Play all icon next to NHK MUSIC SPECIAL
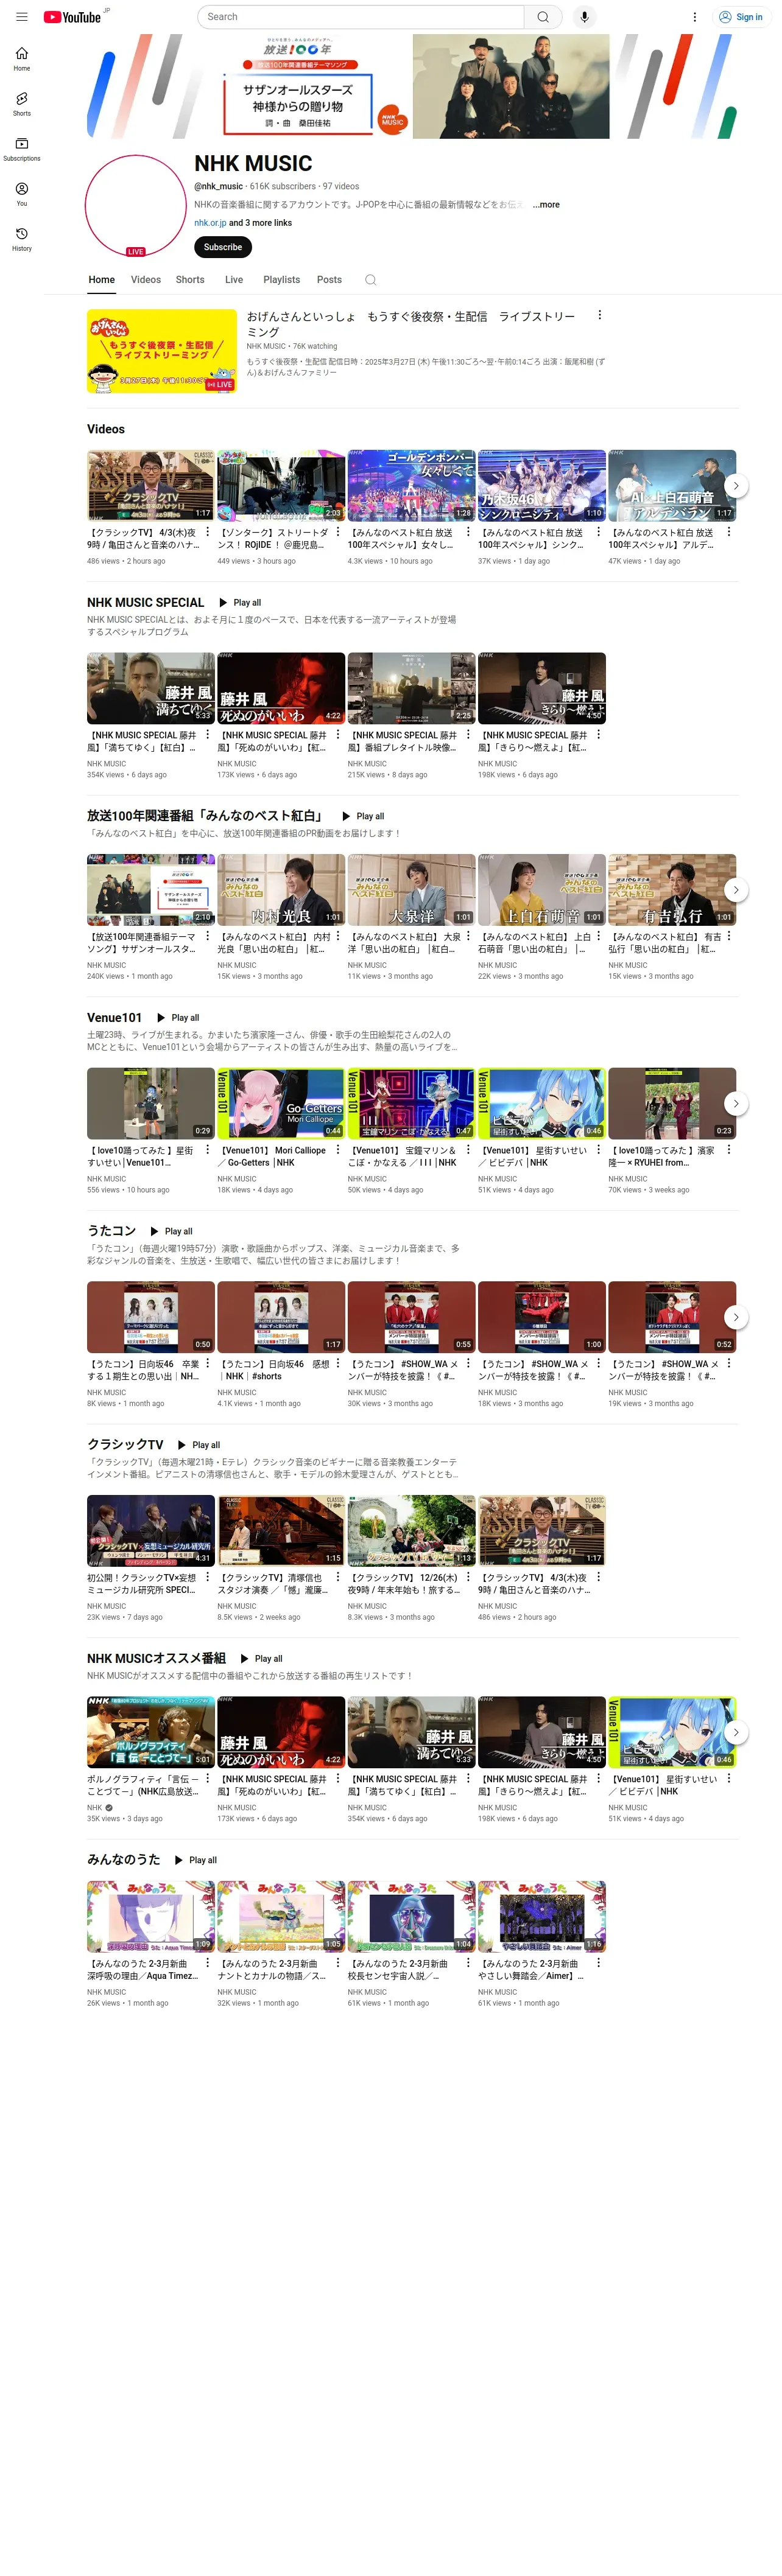The image size is (782, 2576). (222, 603)
